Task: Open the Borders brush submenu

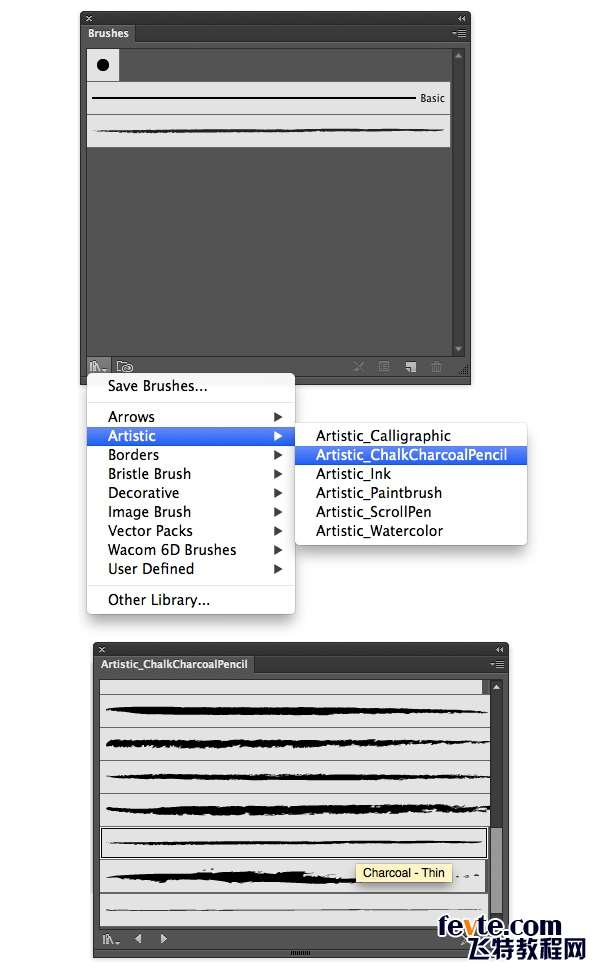Action: [191, 455]
